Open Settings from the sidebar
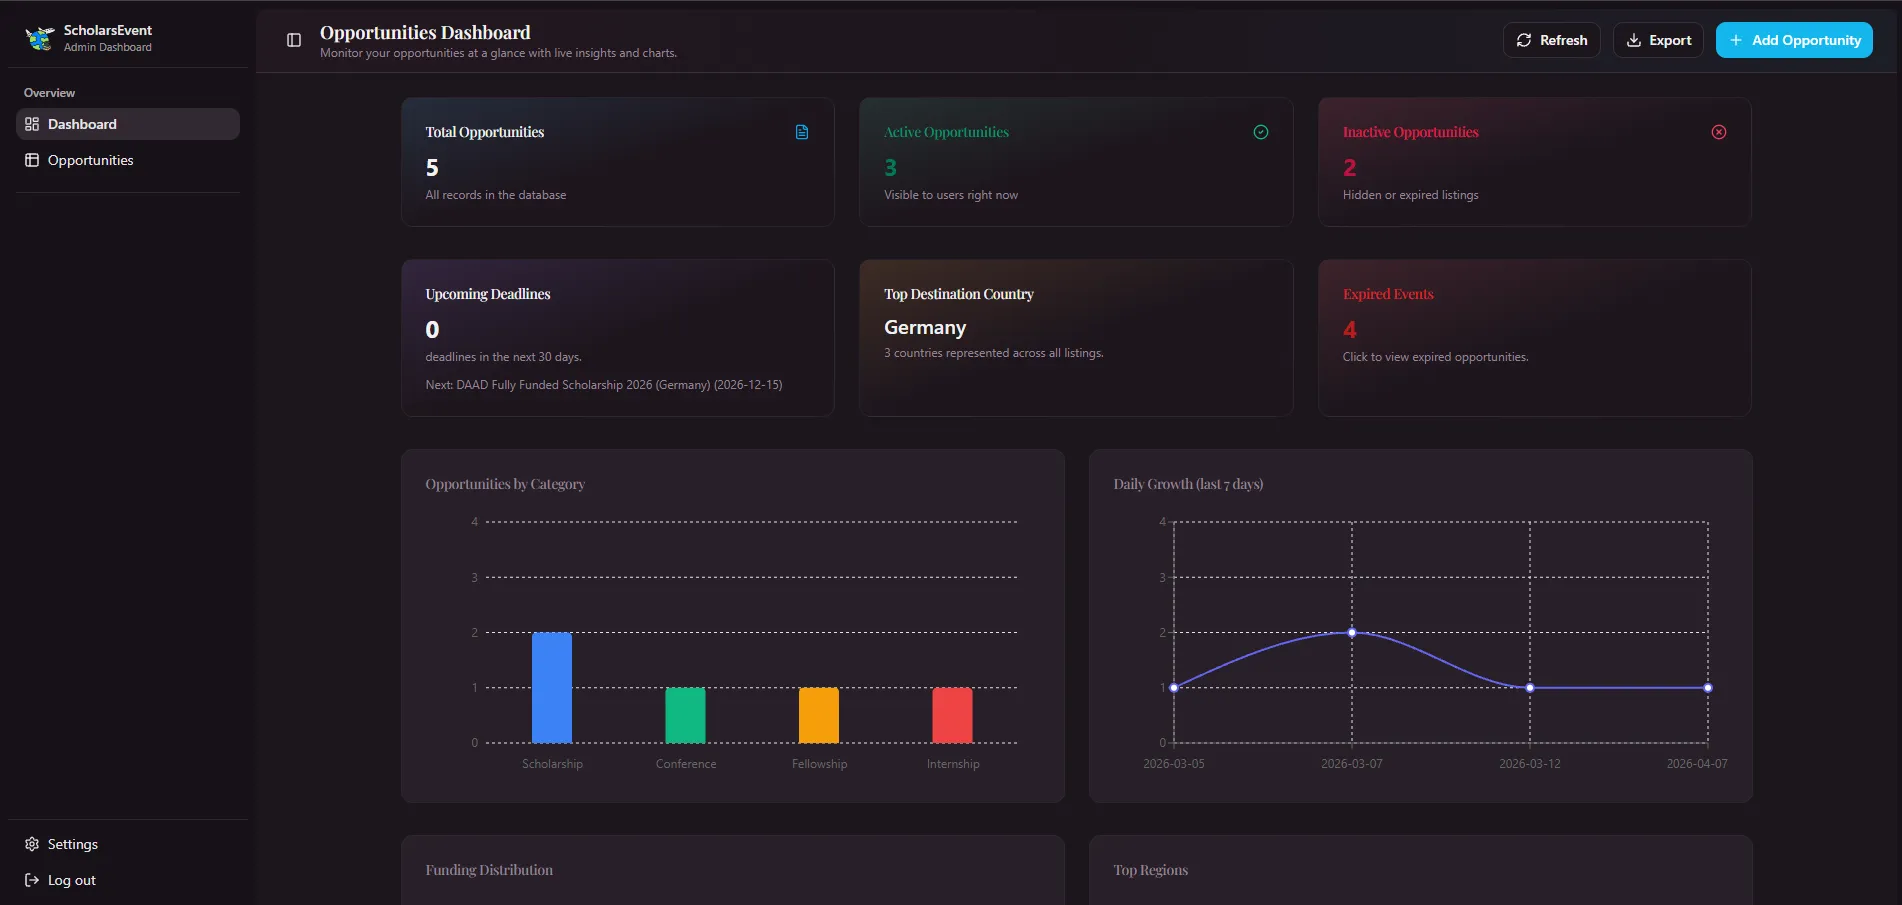1902x905 pixels. pyautogui.click(x=128, y=844)
